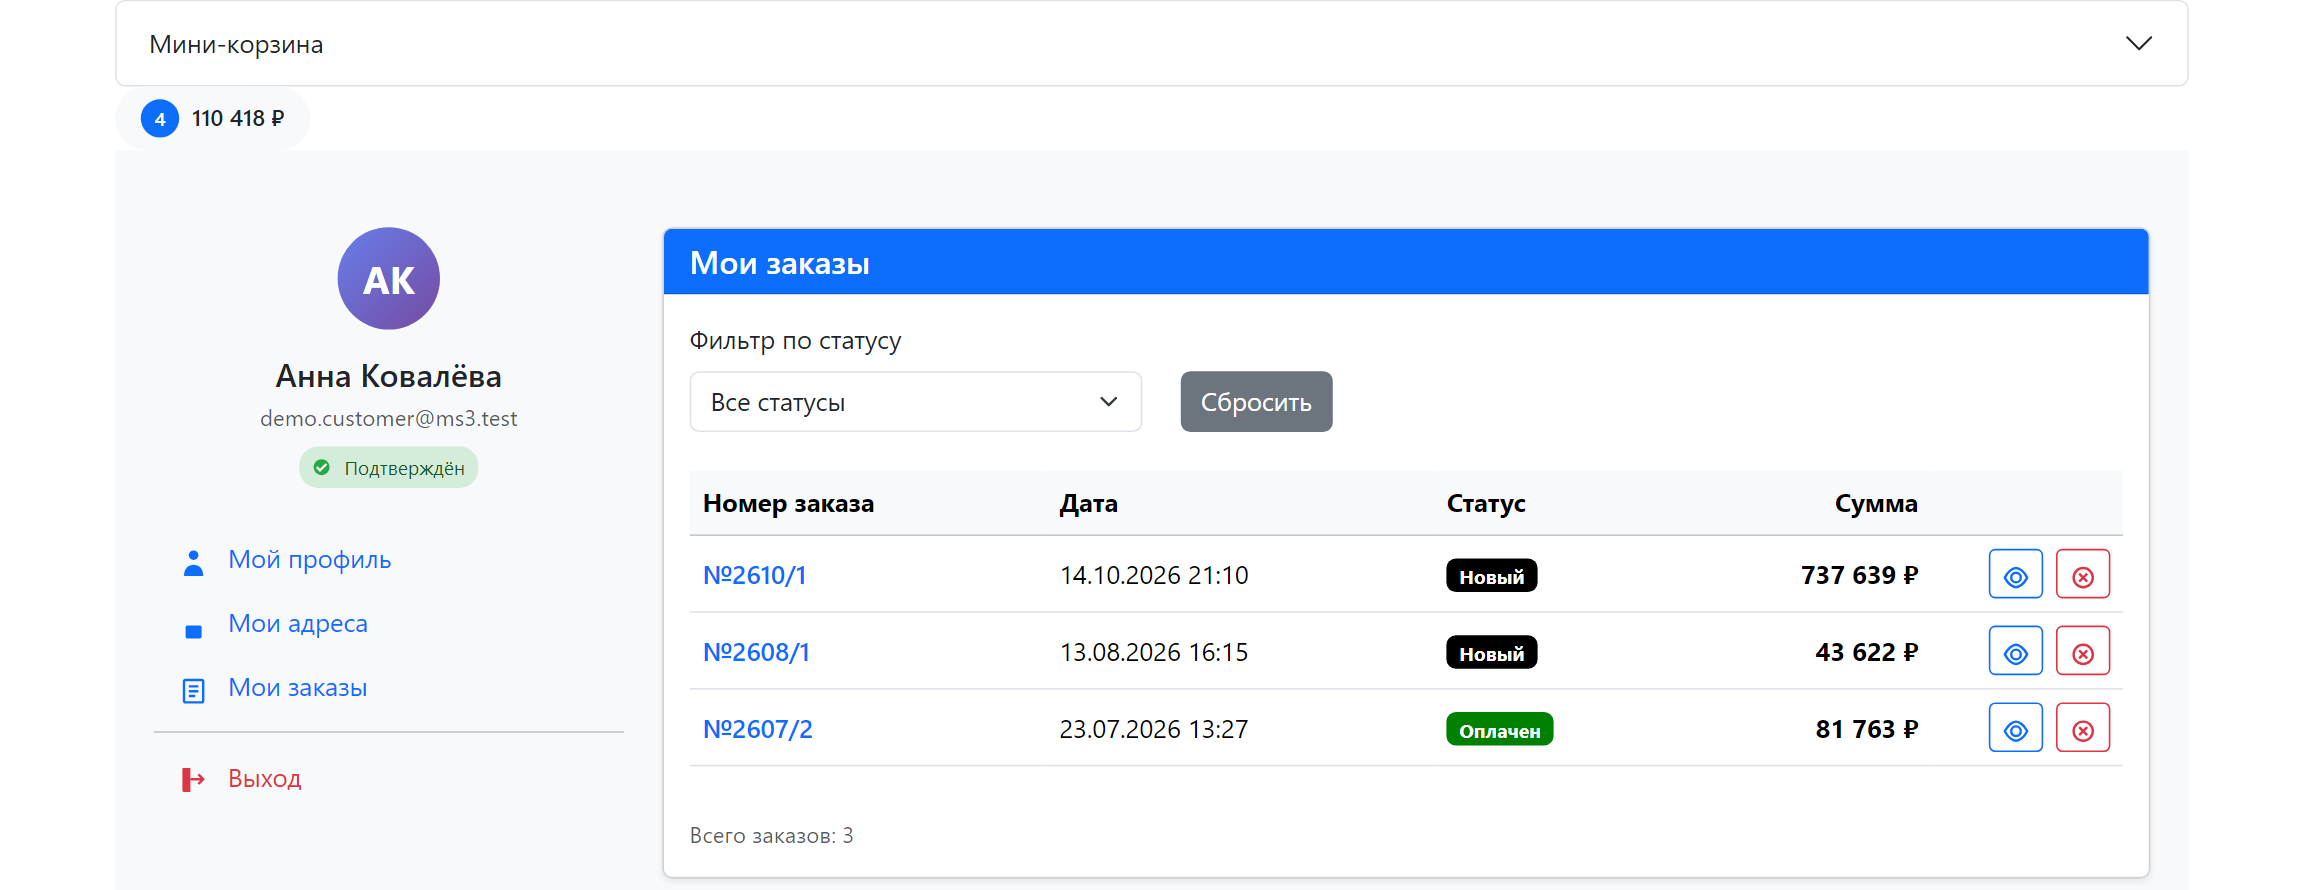Click the amount 81 763 ₽
Viewport: 2304px width, 890px height.
coord(1867,730)
